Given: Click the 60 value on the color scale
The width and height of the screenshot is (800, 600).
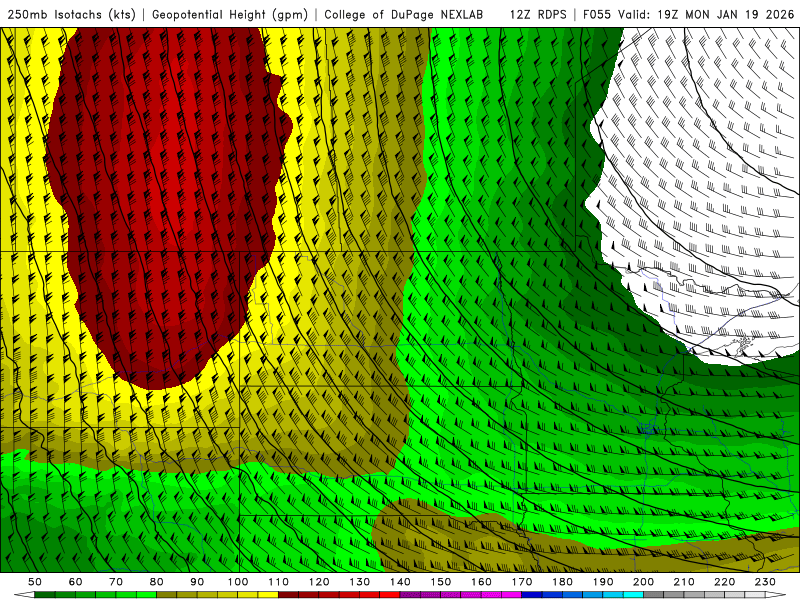Looking at the screenshot, I should pos(76,582).
